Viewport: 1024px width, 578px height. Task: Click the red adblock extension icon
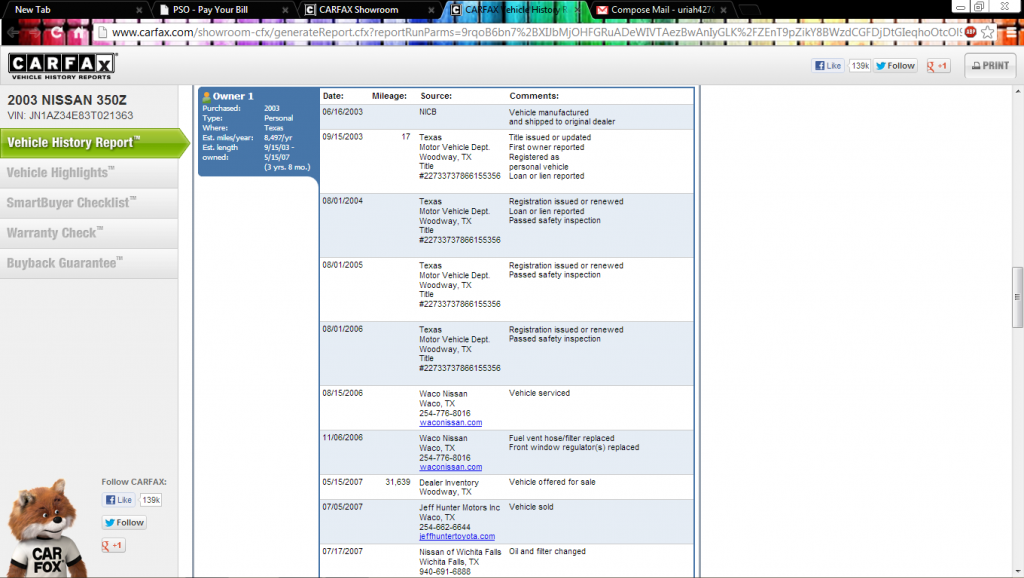pos(970,32)
